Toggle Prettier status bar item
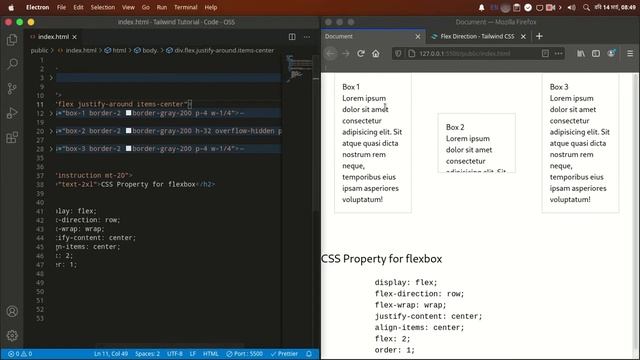The image size is (640, 360). (284, 354)
